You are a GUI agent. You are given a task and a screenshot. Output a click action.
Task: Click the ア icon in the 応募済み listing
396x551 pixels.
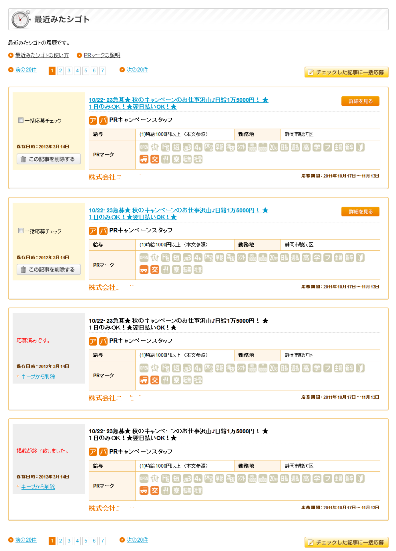[x=93, y=341]
